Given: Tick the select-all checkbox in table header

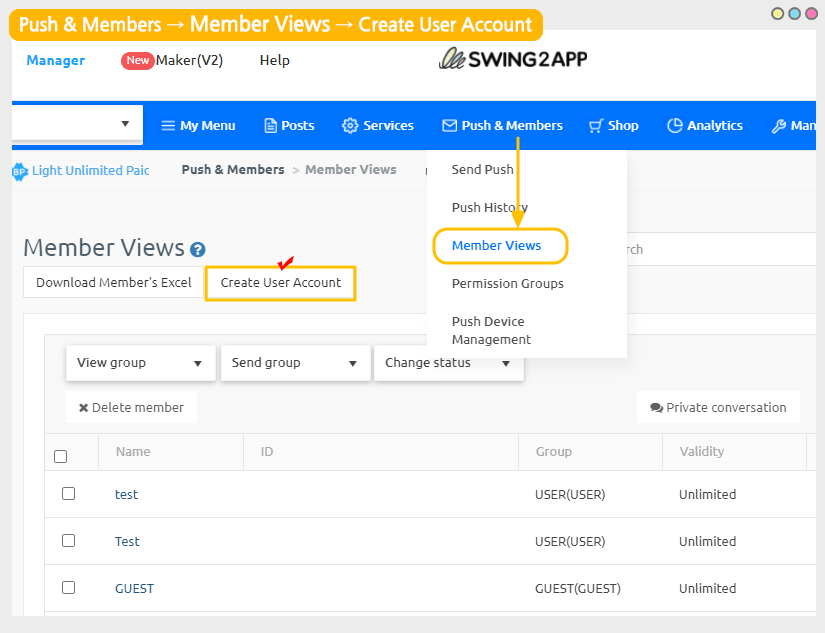Looking at the screenshot, I should tap(60, 456).
